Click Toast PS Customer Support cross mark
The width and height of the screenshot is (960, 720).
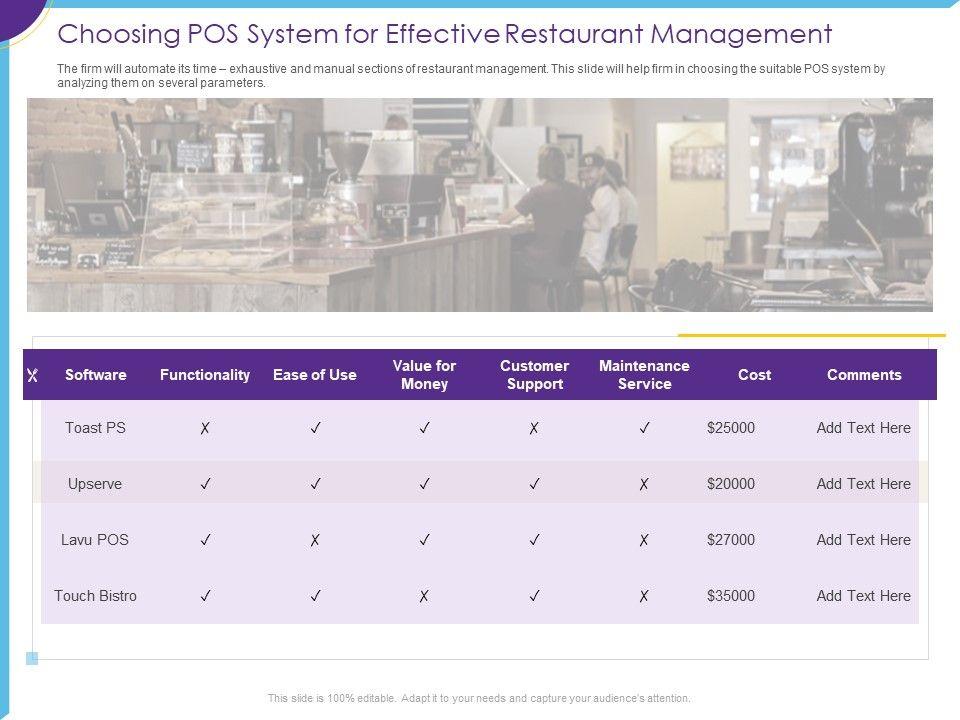click(534, 428)
